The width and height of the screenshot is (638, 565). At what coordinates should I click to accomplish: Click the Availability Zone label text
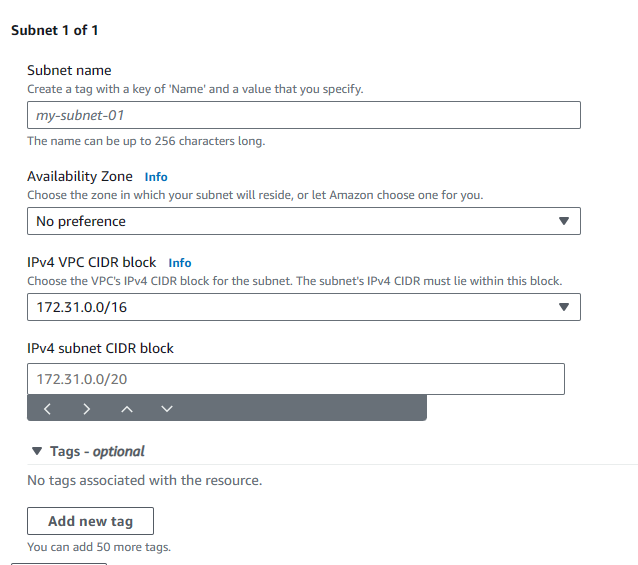click(80, 176)
